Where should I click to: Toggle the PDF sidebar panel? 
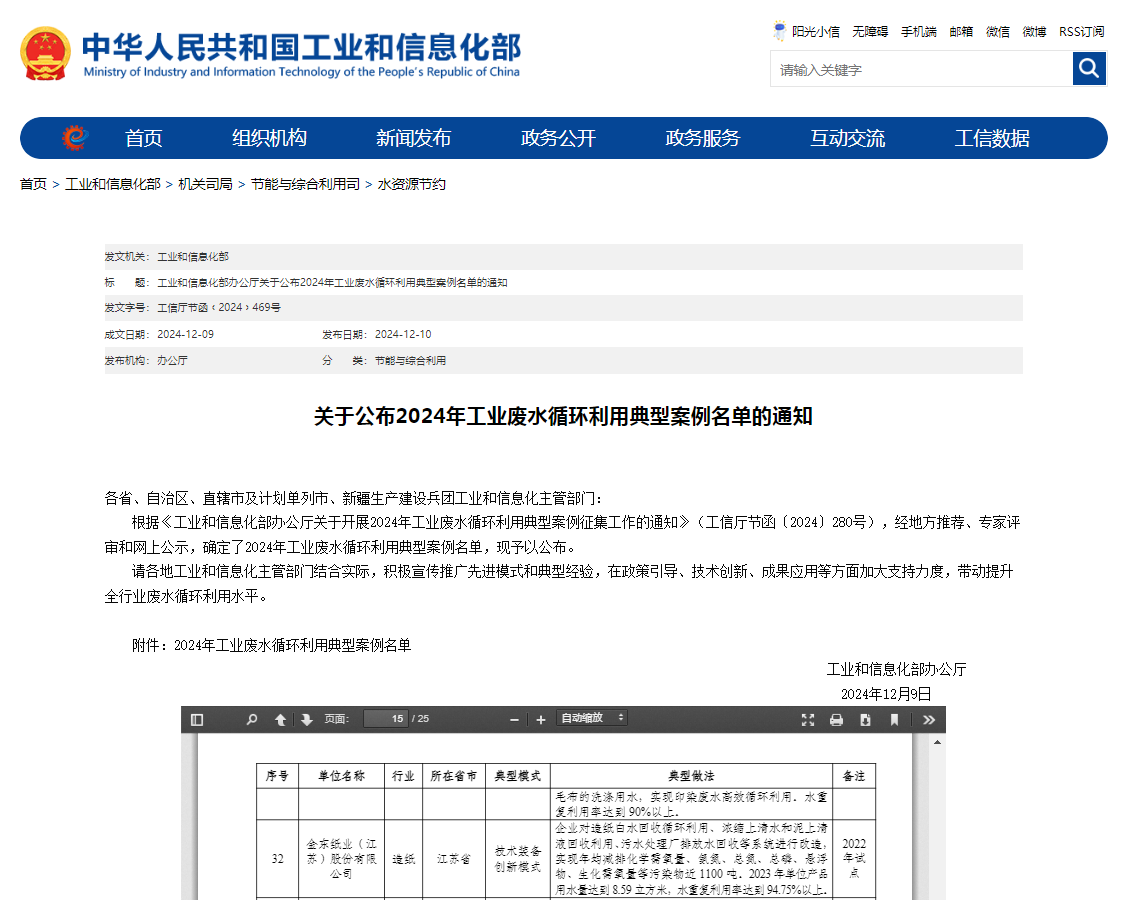click(196, 718)
